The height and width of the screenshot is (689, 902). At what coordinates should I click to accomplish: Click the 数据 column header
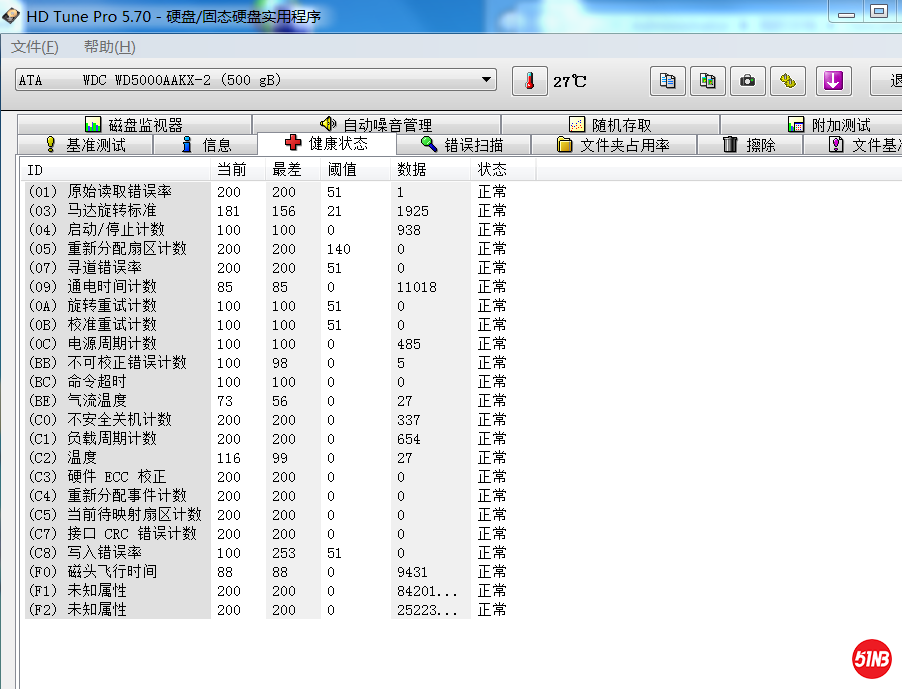tap(412, 170)
